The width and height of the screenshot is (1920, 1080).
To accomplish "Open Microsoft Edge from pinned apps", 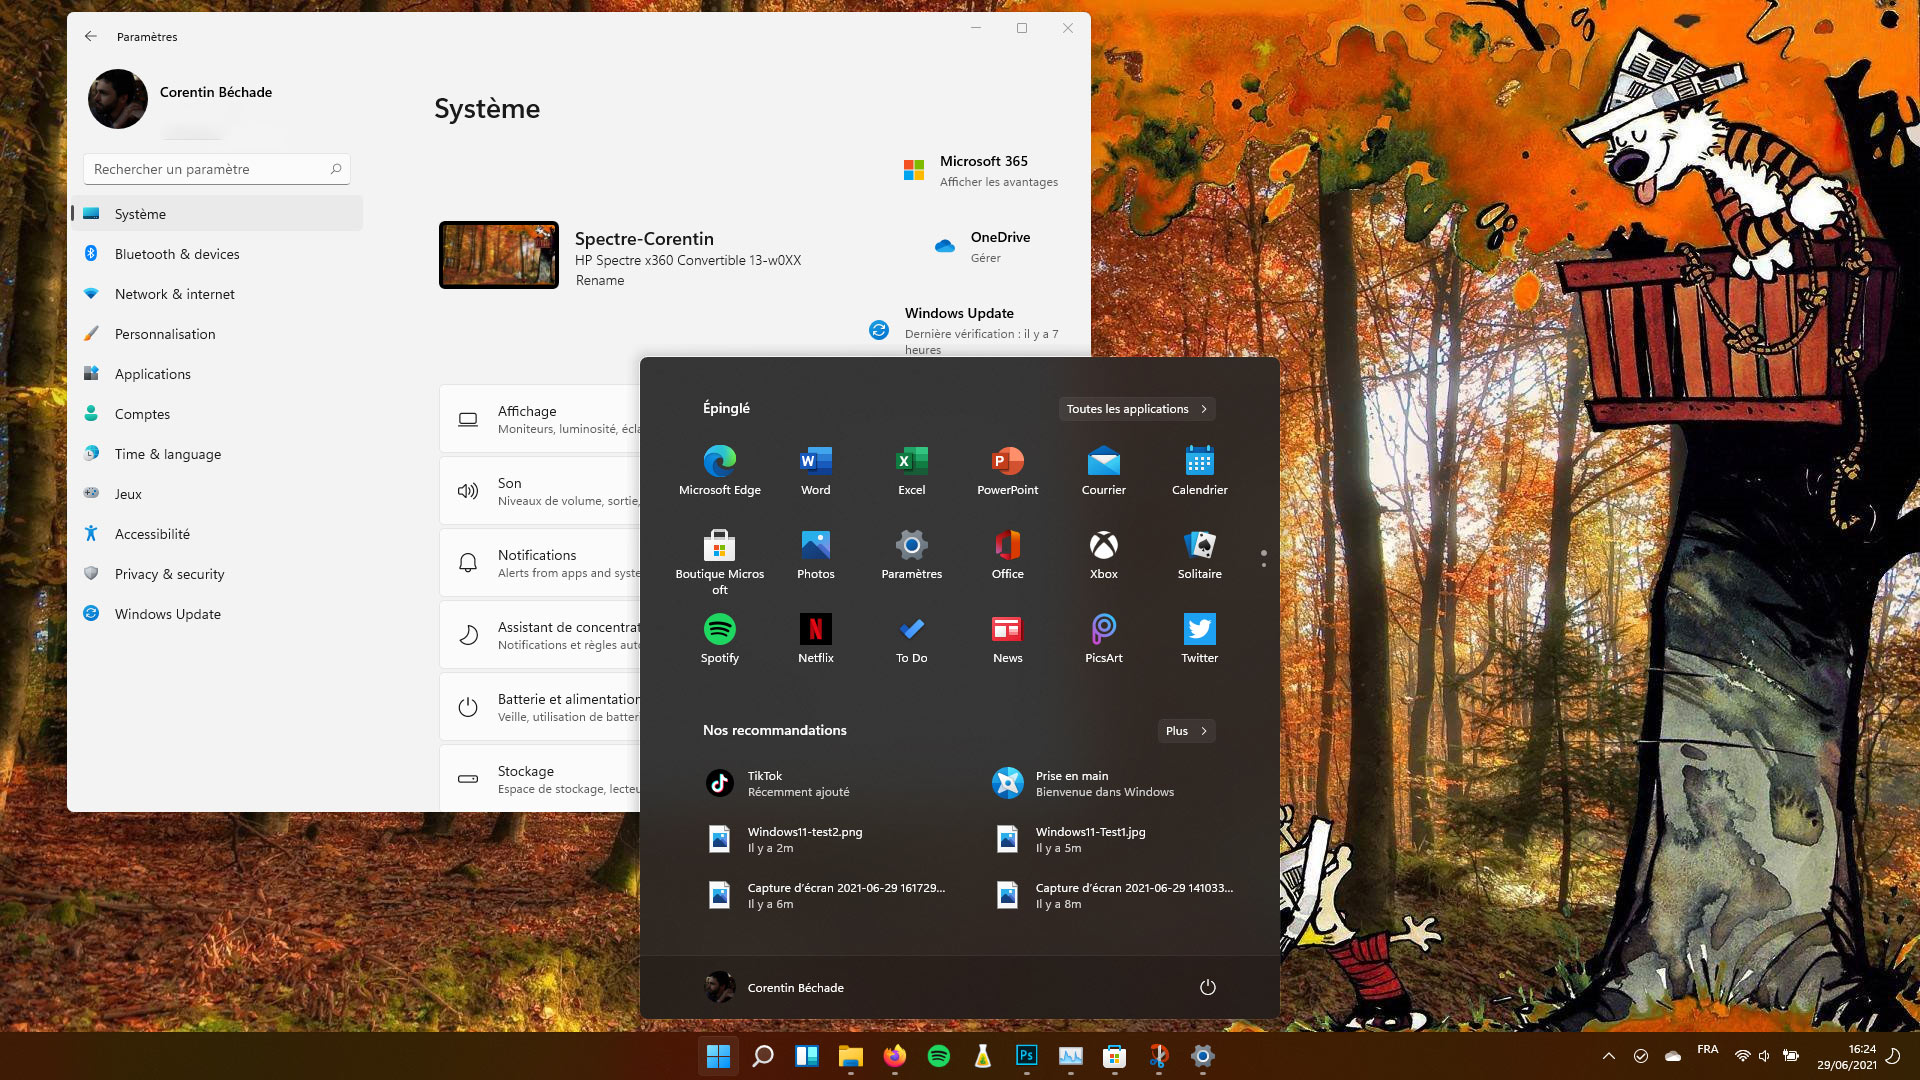I will point(719,470).
